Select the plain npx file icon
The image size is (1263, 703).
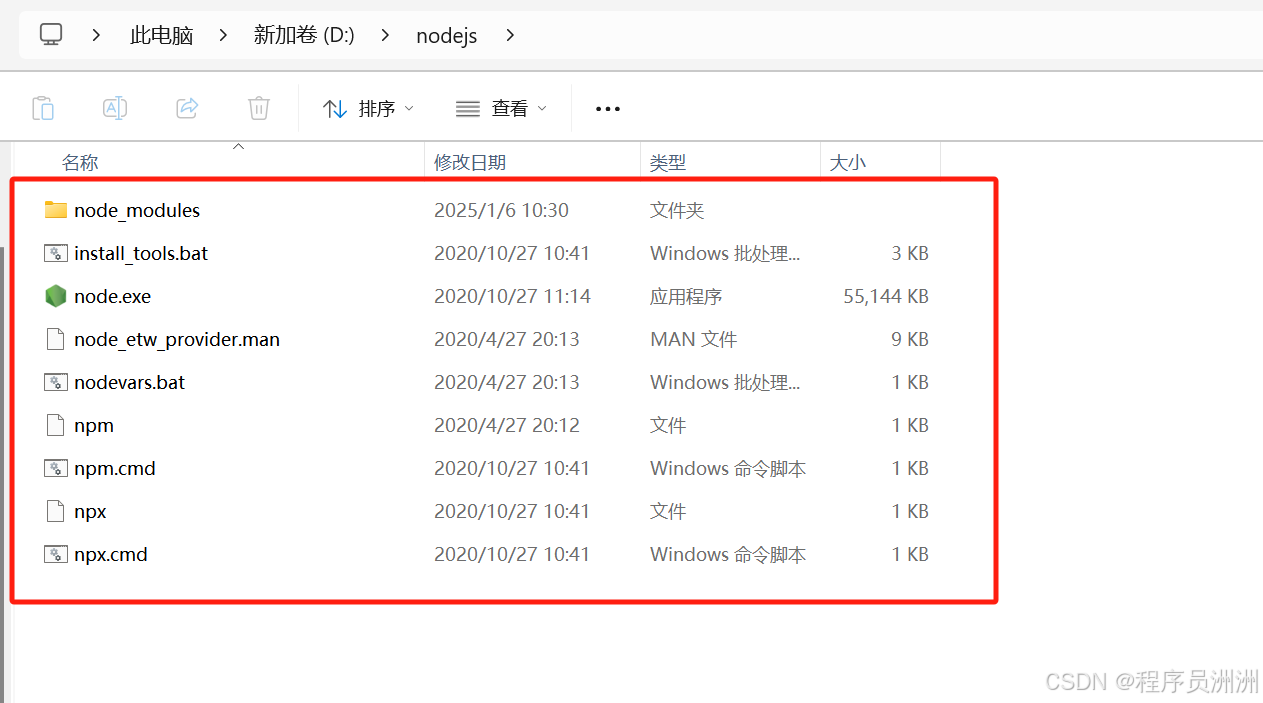pyautogui.click(x=56, y=511)
